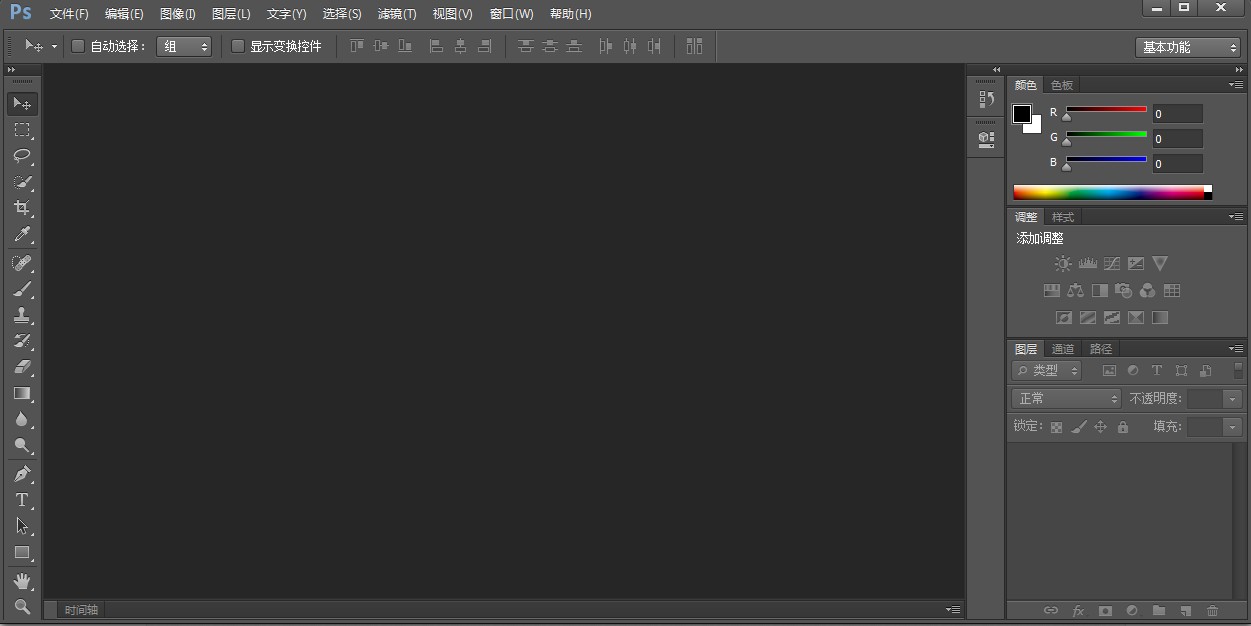Image resolution: width=1251 pixels, height=626 pixels.
Task: Enable the 自动选择 checkbox
Action: point(78,46)
